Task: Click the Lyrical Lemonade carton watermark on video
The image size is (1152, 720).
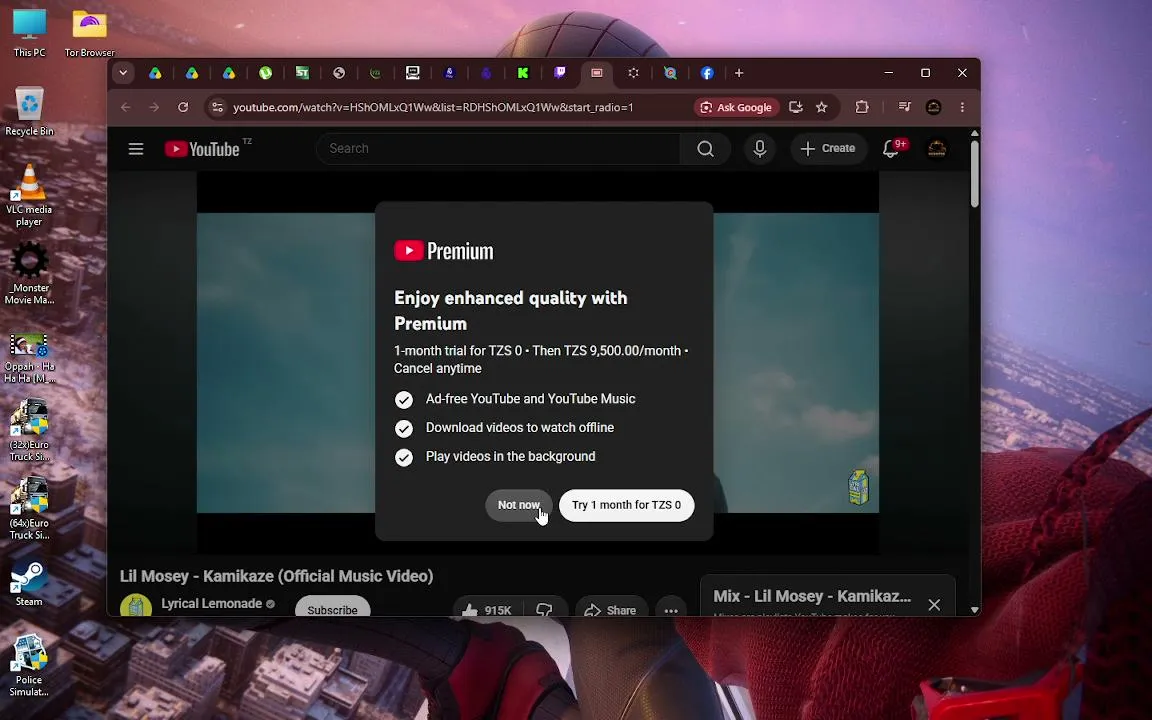Action: click(858, 487)
